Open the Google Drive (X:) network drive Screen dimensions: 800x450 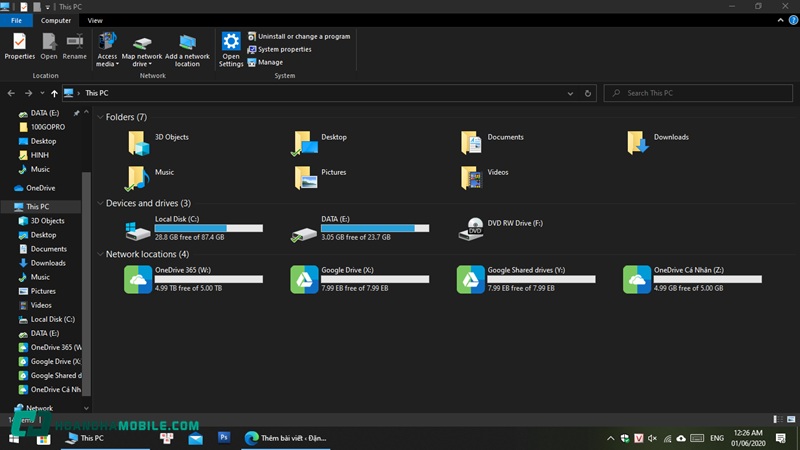click(x=305, y=279)
